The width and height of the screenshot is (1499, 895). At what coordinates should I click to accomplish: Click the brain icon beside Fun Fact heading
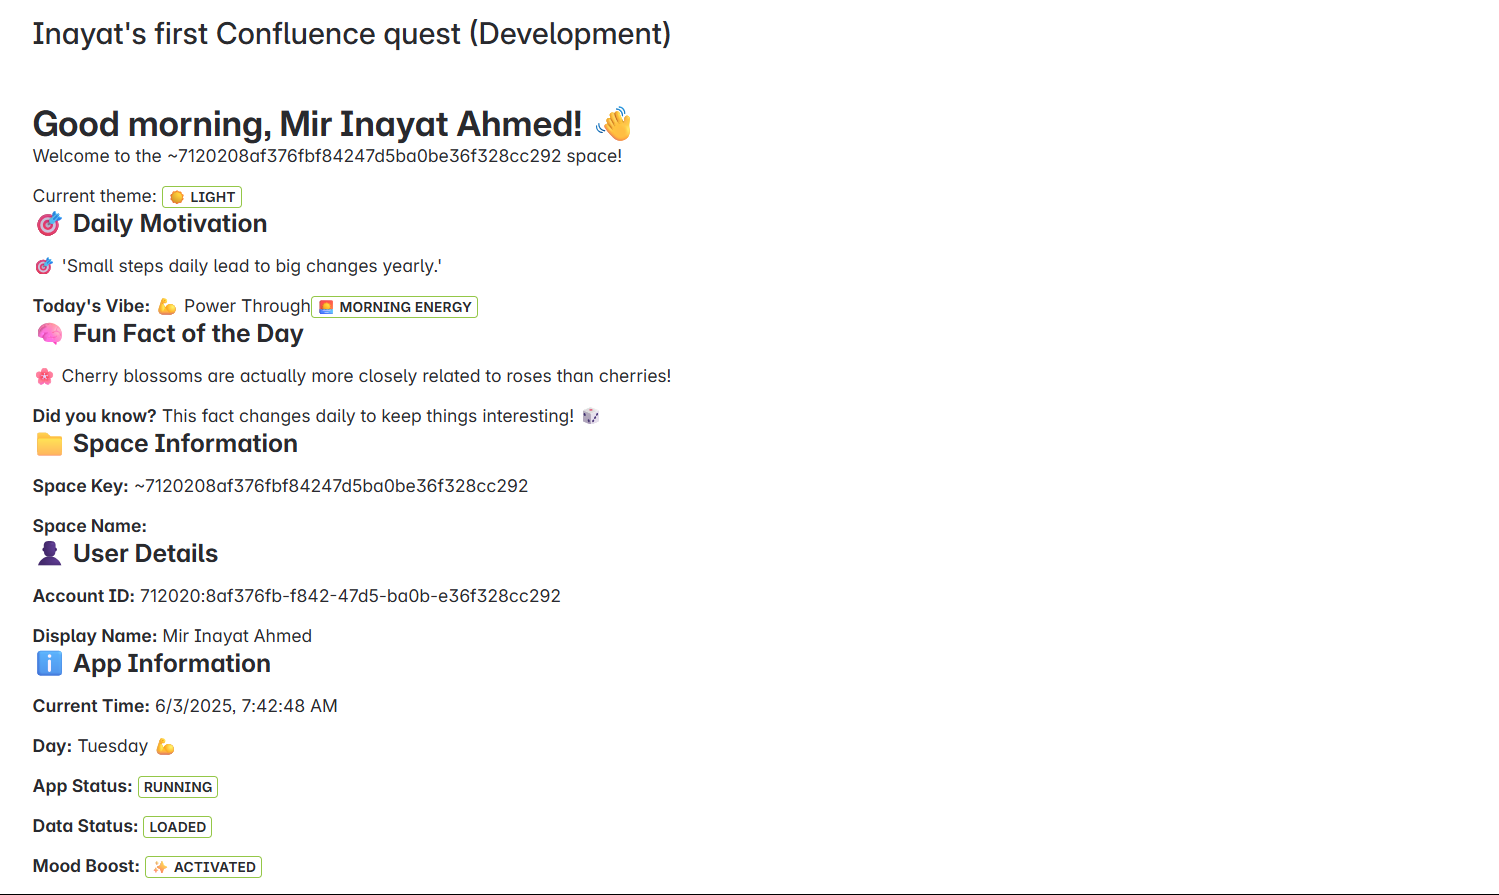(x=49, y=334)
